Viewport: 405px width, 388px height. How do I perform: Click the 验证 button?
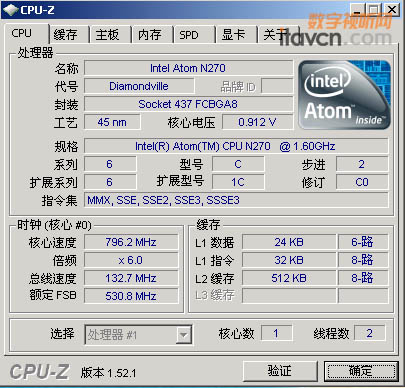280,371
